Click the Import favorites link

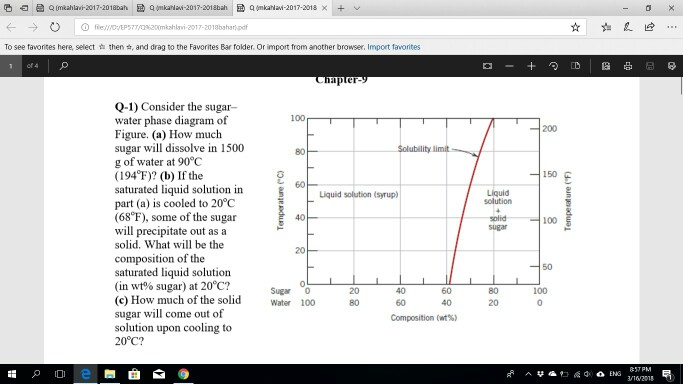coord(394,47)
